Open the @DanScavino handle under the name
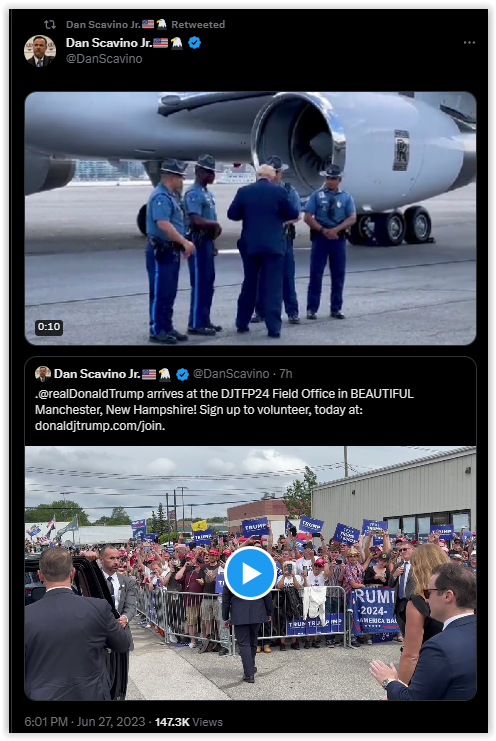 tap(104, 59)
